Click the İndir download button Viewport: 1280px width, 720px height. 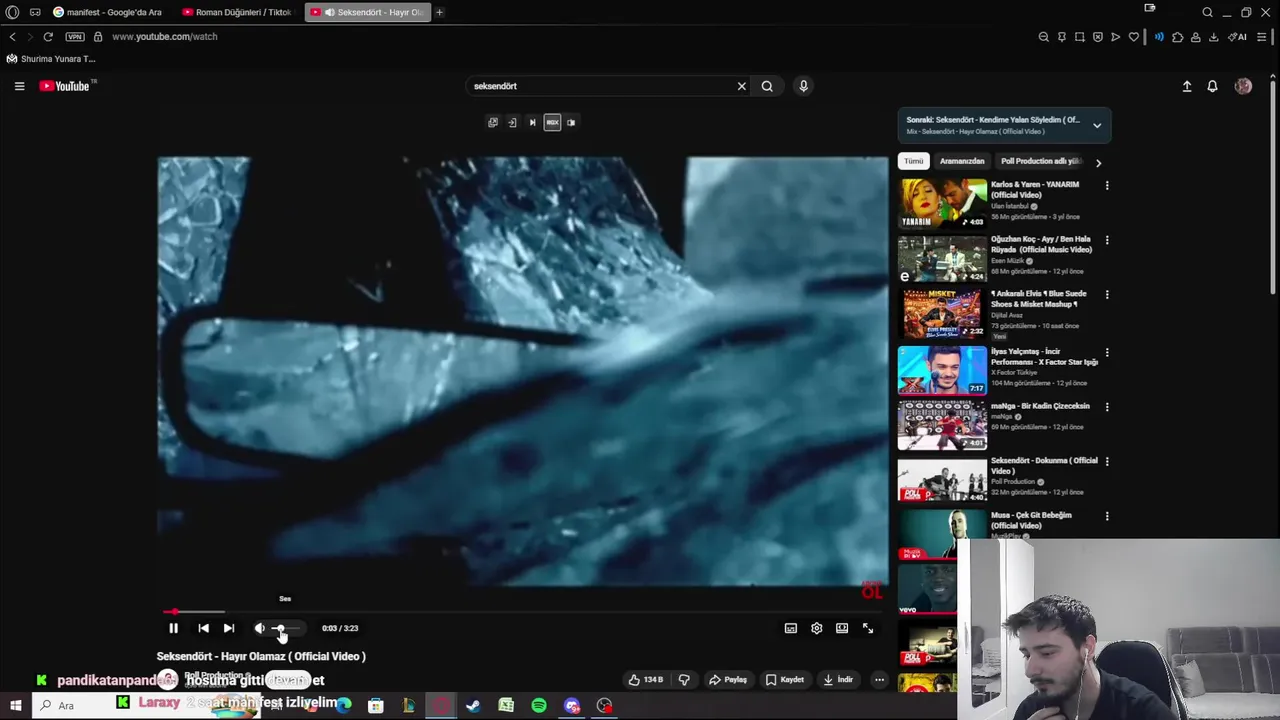coord(838,680)
